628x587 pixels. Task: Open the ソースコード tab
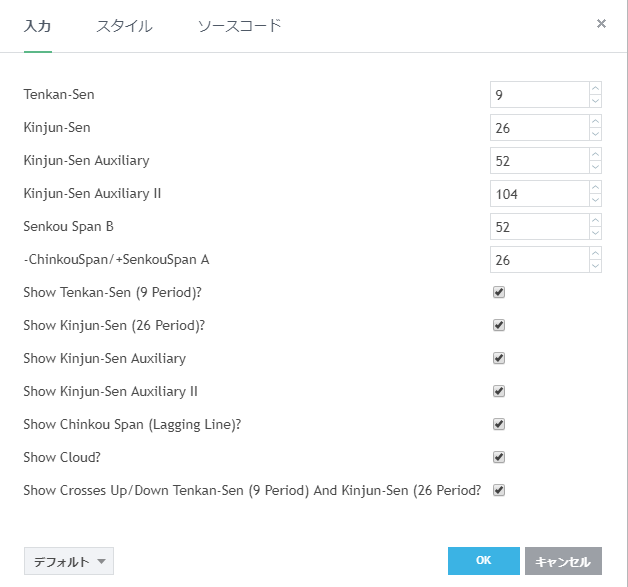239,26
